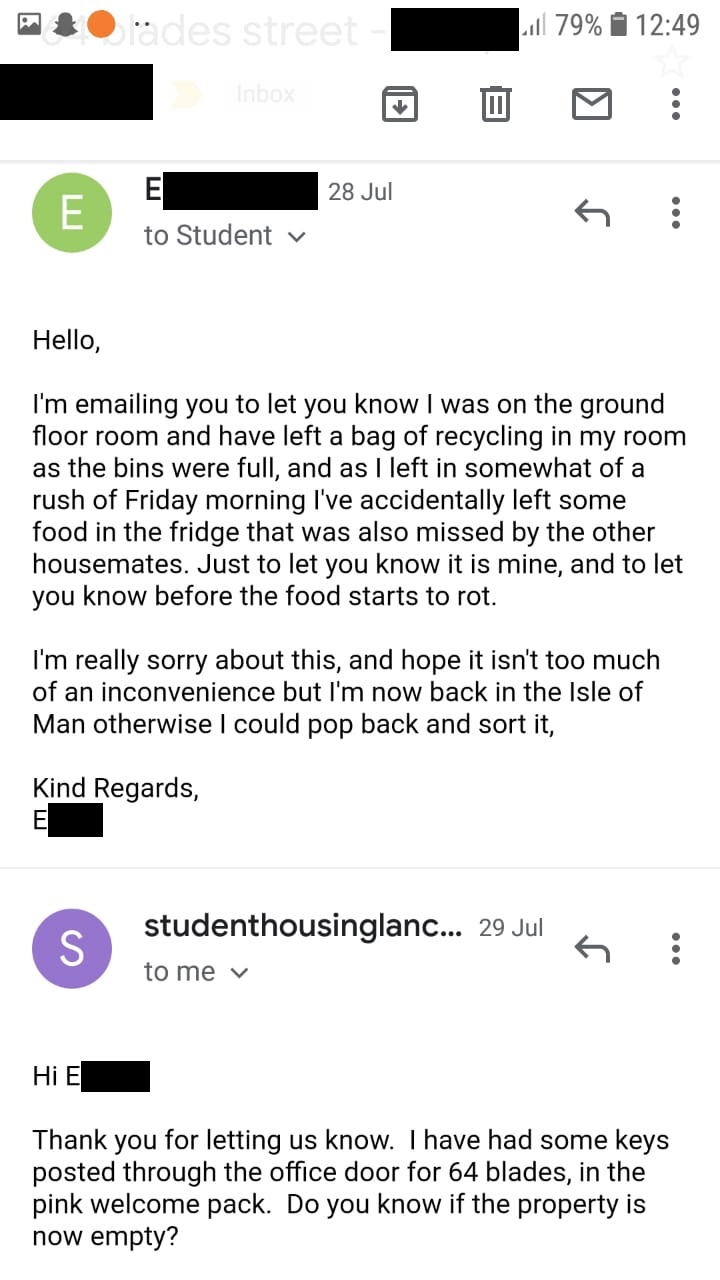Viewport: 720px width, 1280px height.
Task: Delete the conversation with trash icon
Action: pyautogui.click(x=495, y=103)
